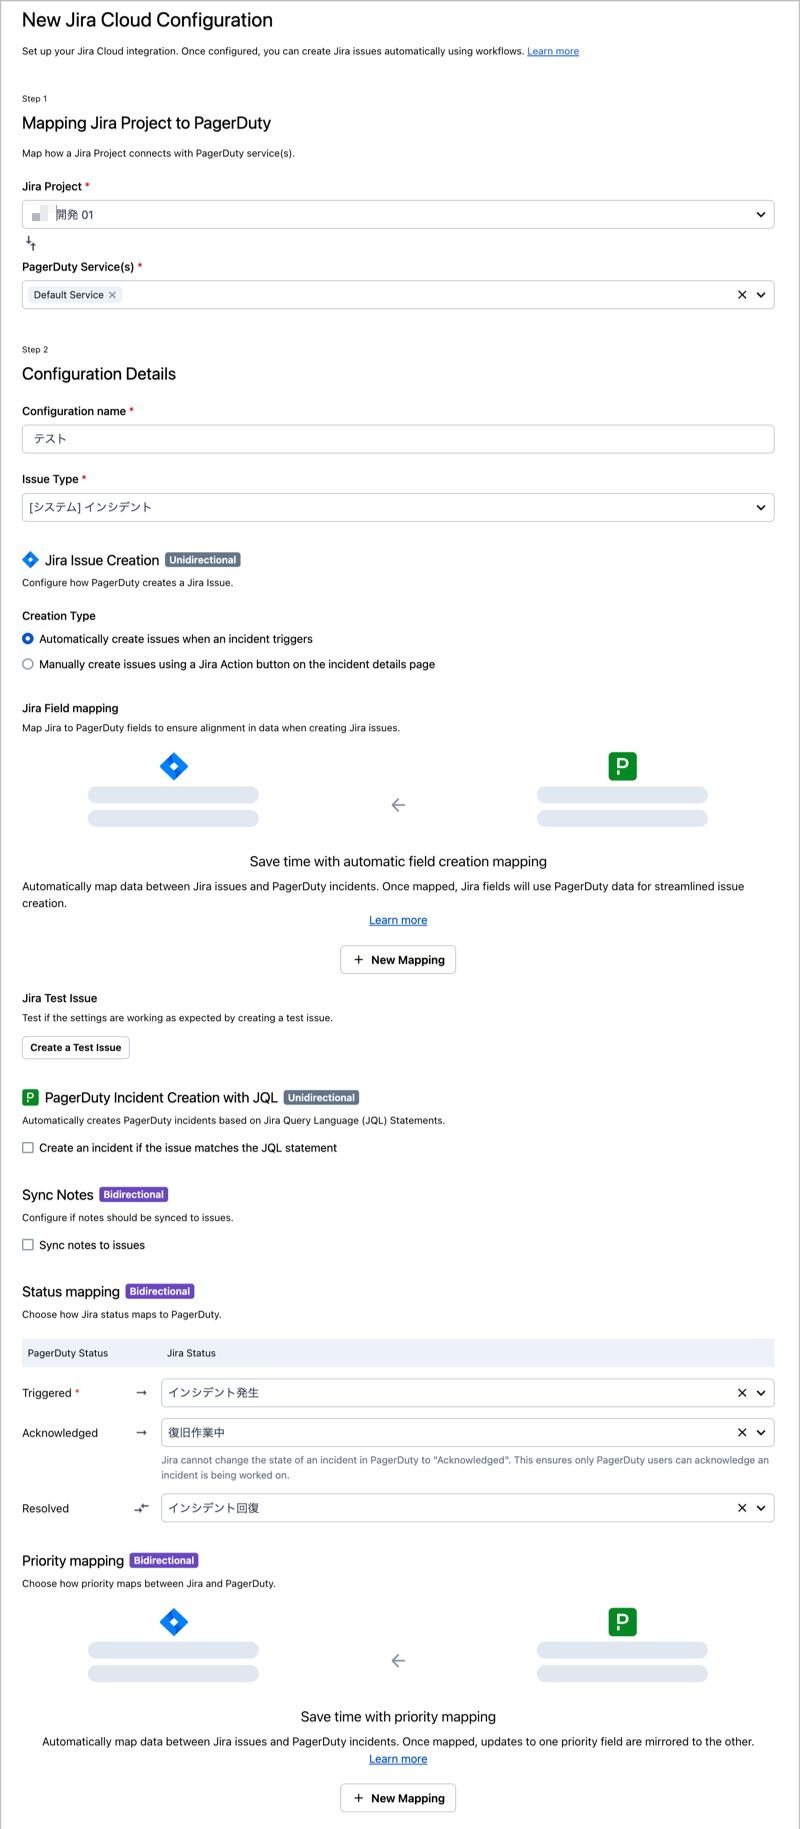Screen dimensions: 800x1829
Task: Click the Jira diamond icon beside Jira Issue Creation
Action: point(30,560)
